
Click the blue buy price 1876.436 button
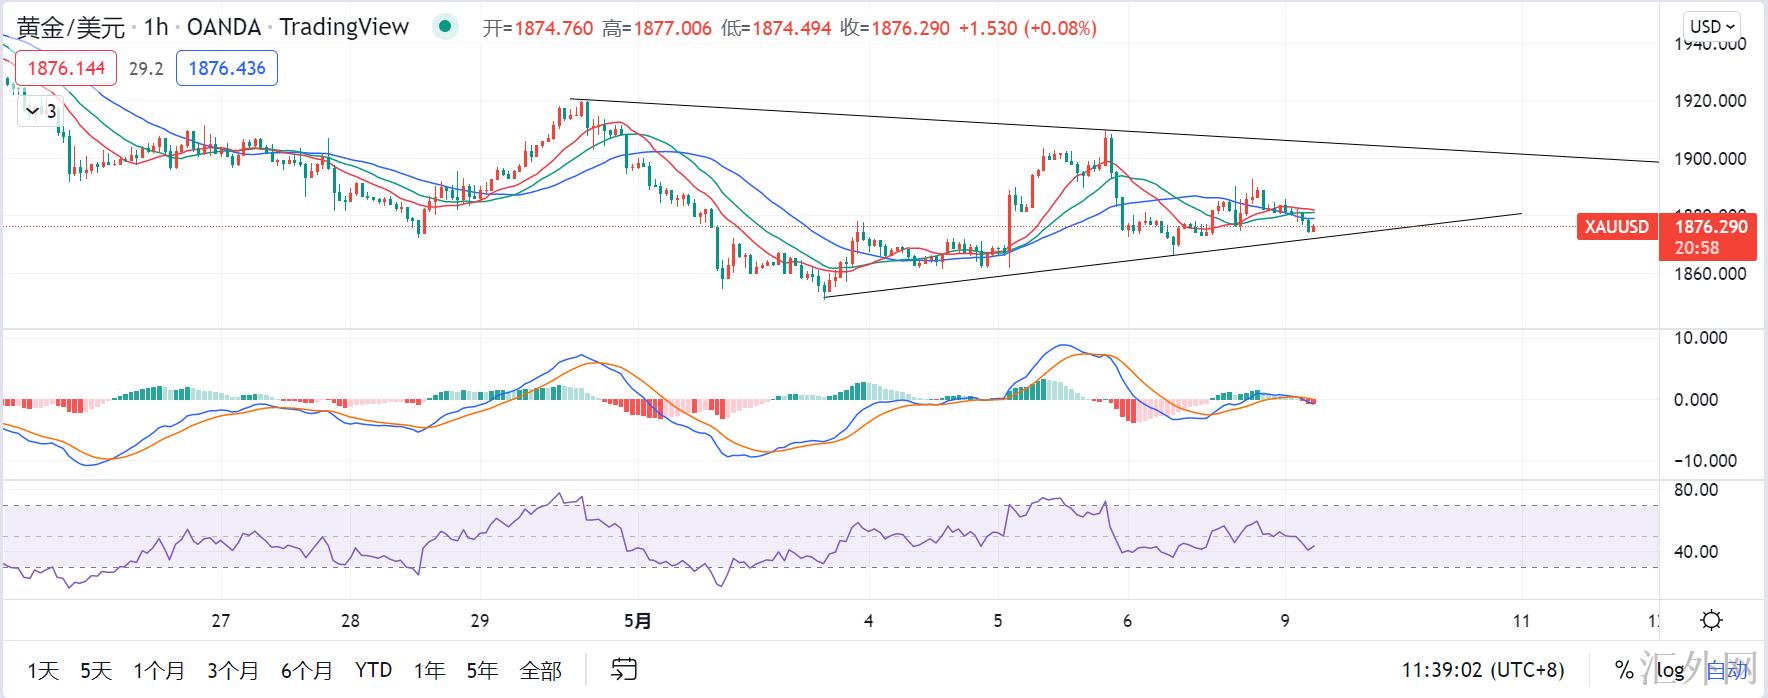pyautogui.click(x=227, y=68)
